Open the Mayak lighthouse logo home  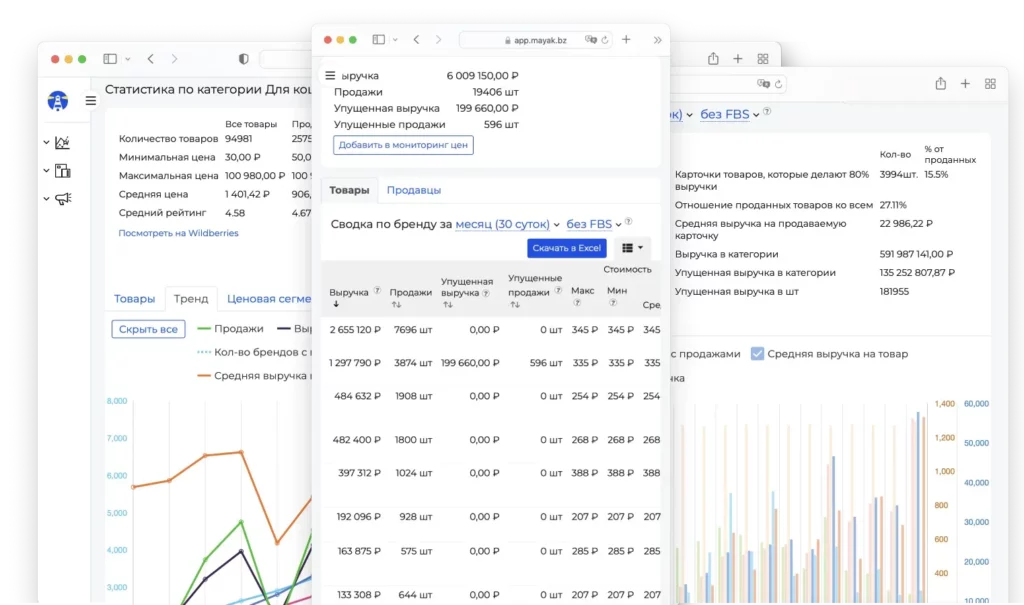57,101
